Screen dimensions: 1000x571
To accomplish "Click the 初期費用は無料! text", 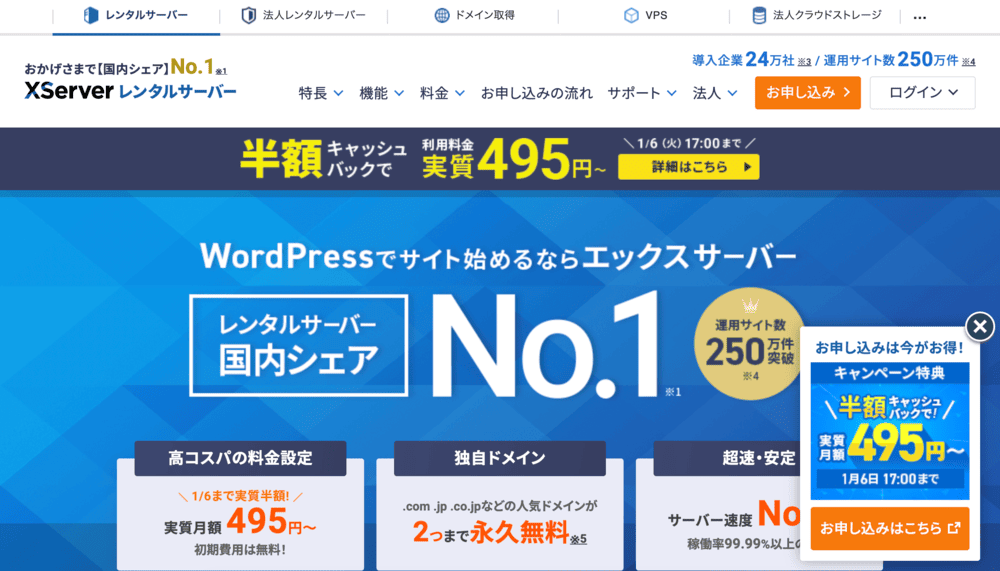I will [240, 550].
